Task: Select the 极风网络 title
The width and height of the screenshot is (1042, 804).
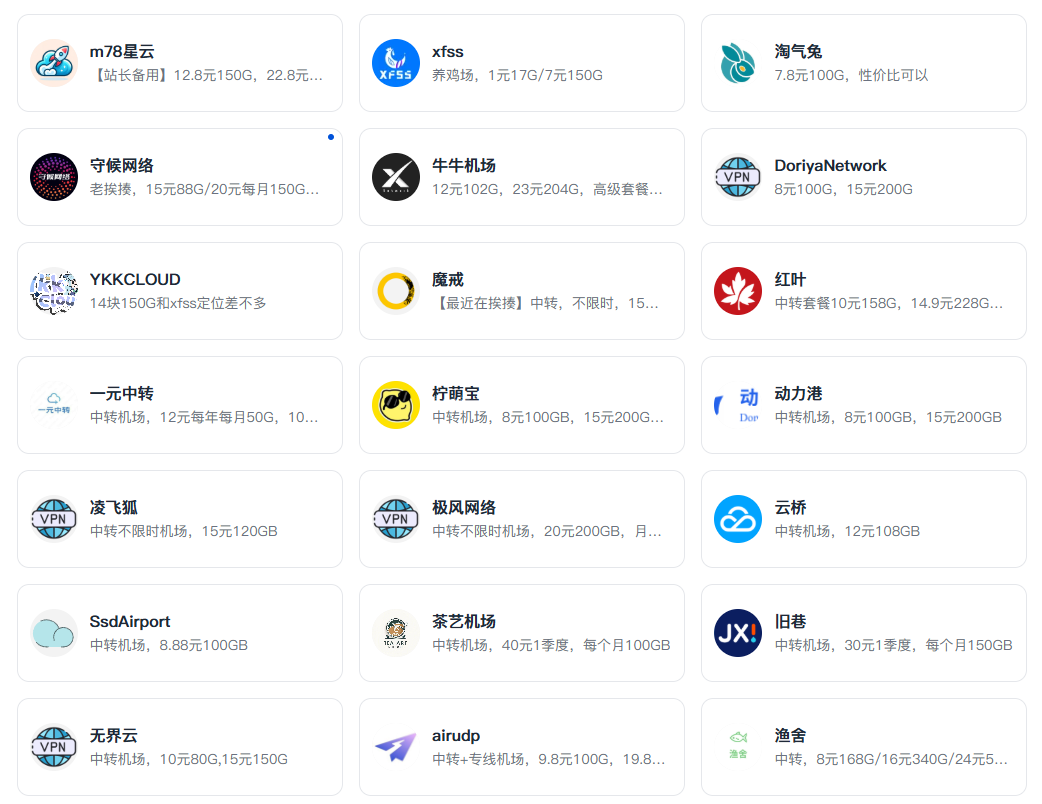Action: pos(464,508)
